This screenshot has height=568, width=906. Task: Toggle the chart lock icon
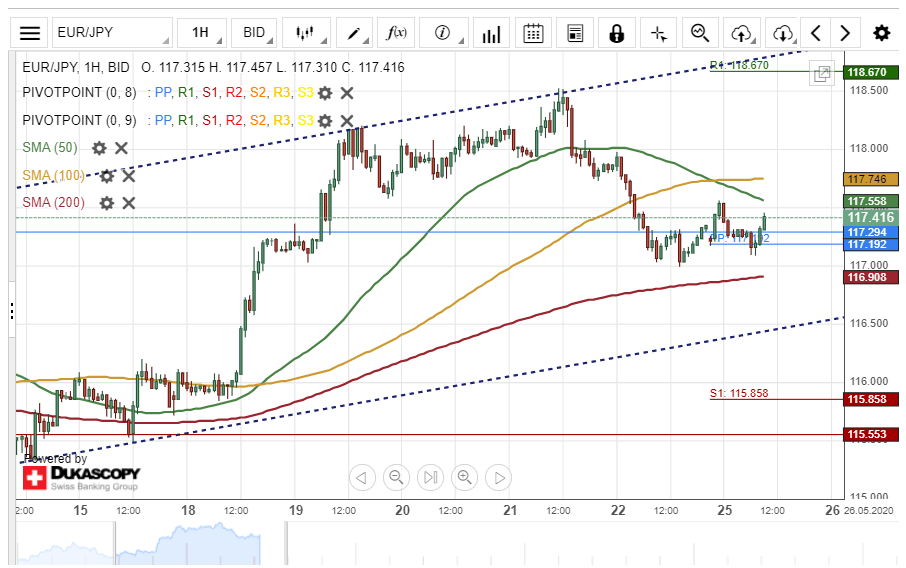click(x=617, y=33)
